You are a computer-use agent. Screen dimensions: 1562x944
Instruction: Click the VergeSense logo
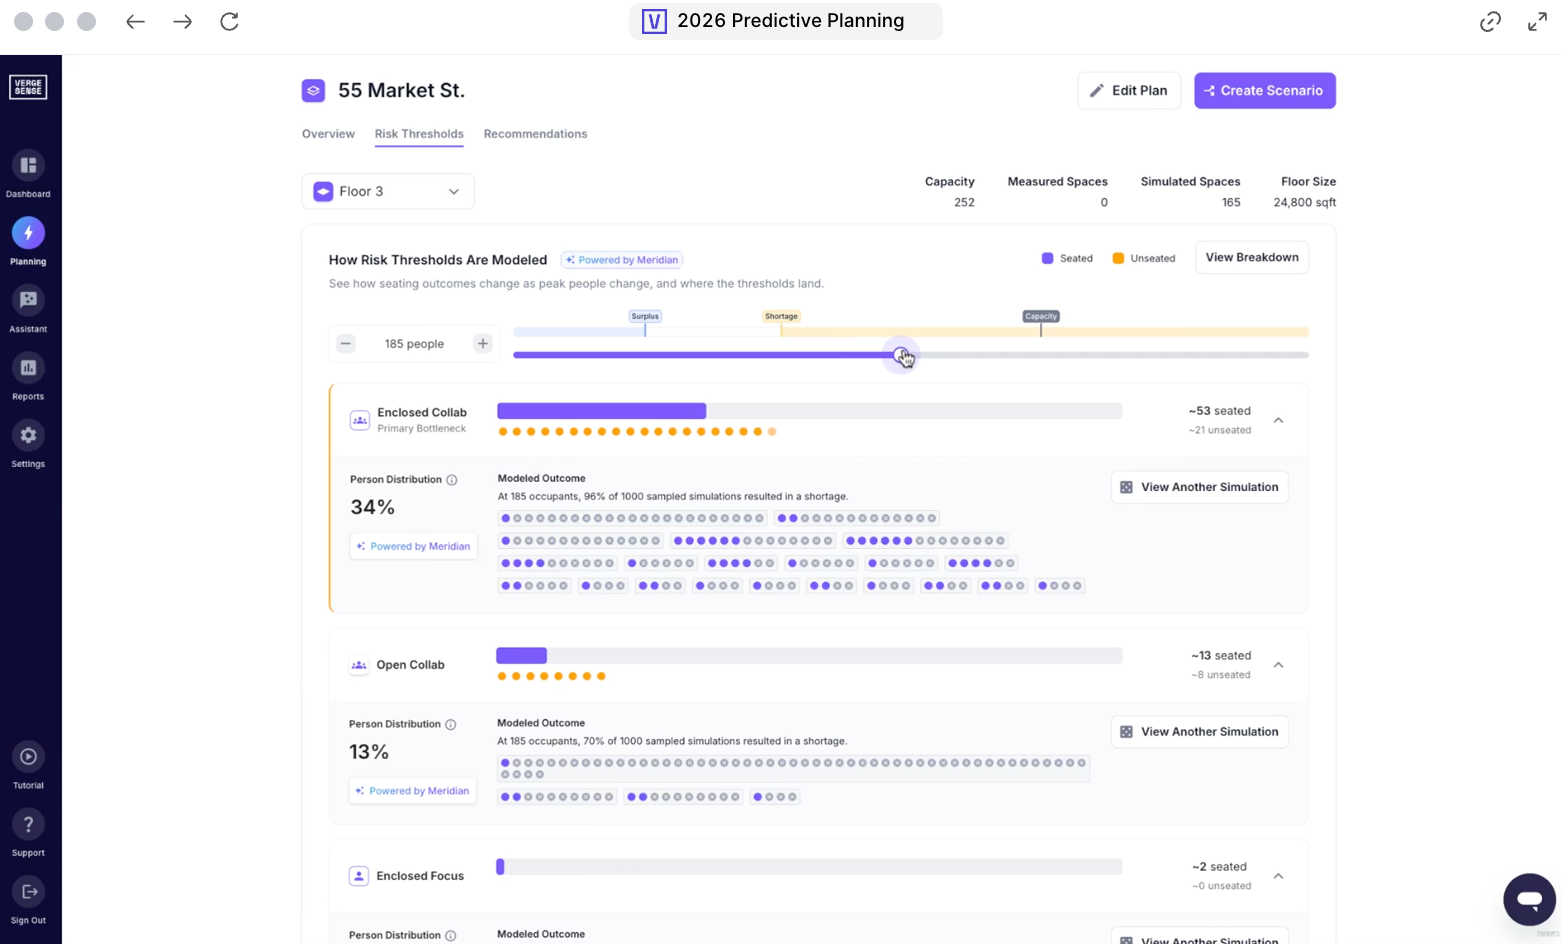[x=28, y=87]
